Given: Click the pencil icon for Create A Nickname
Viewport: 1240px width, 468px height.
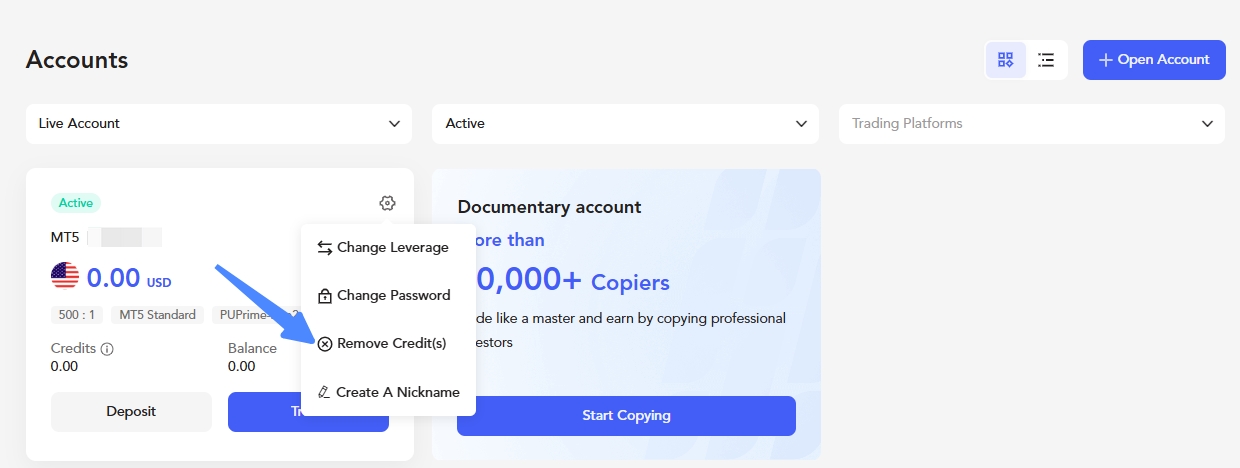Looking at the screenshot, I should point(324,392).
